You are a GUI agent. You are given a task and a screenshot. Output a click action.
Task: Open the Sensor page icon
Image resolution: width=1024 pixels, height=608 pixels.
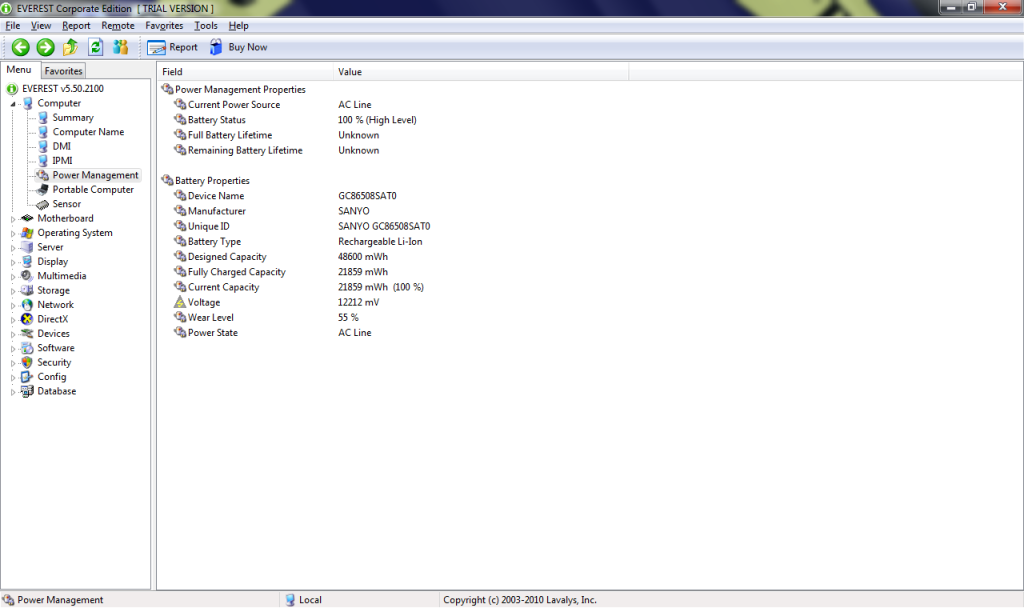click(42, 204)
